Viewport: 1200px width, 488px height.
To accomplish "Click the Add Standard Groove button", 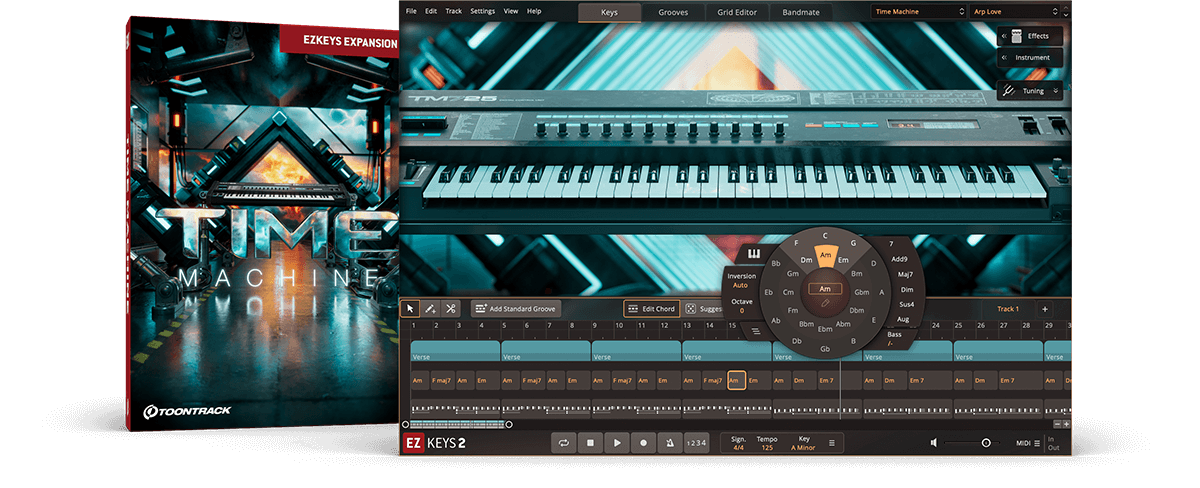I will [x=516, y=309].
